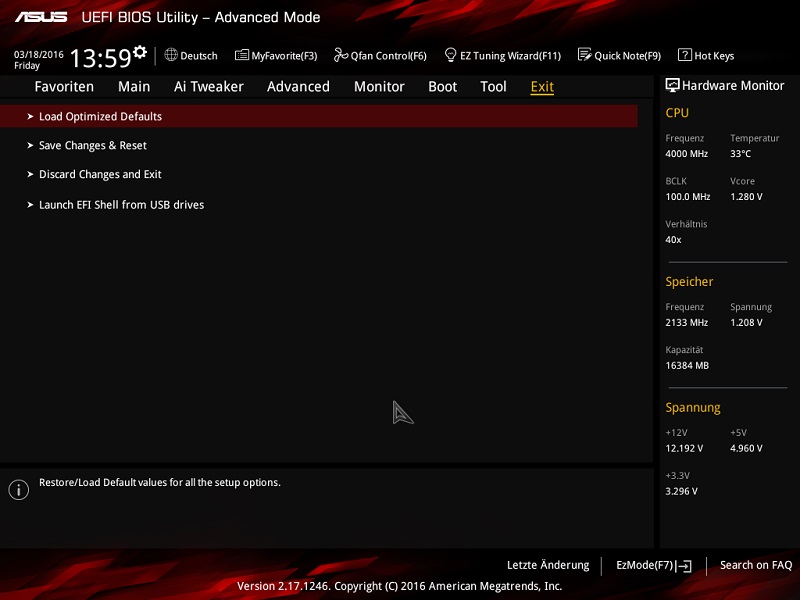
Task: Click the Restore/Load Default values help text
Action: 160,482
